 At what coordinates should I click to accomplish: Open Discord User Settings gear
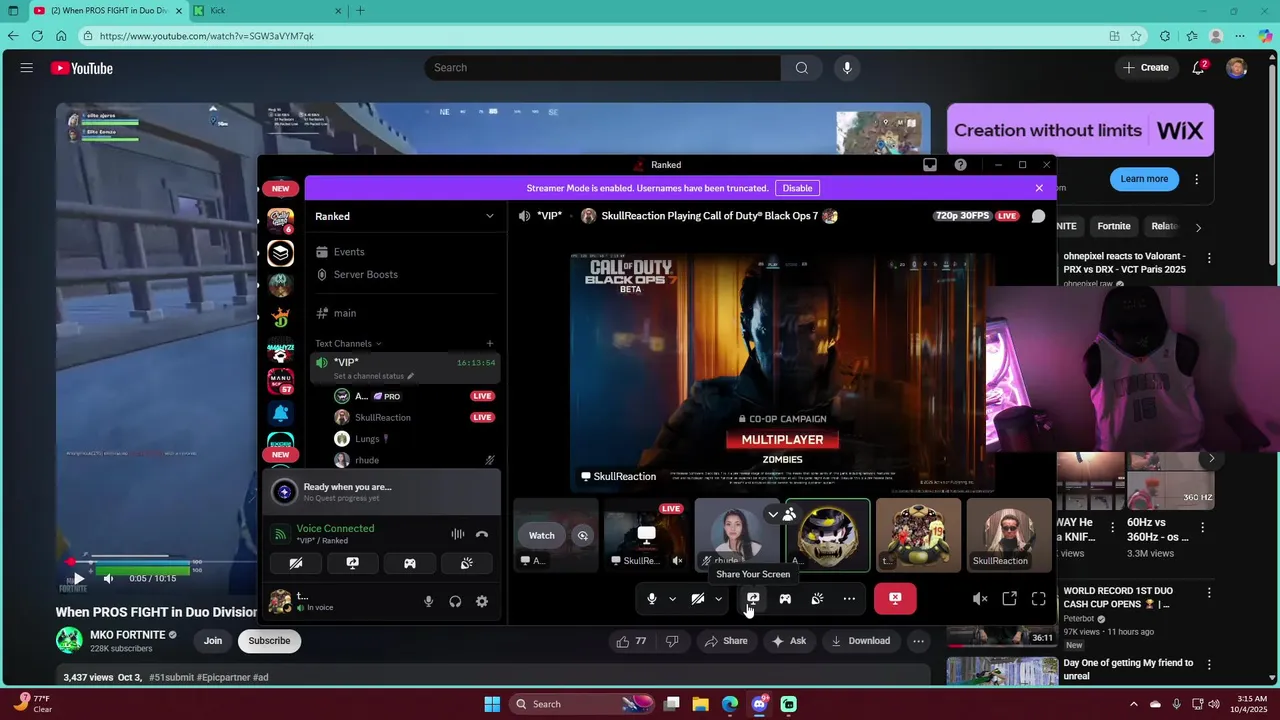coord(482,601)
